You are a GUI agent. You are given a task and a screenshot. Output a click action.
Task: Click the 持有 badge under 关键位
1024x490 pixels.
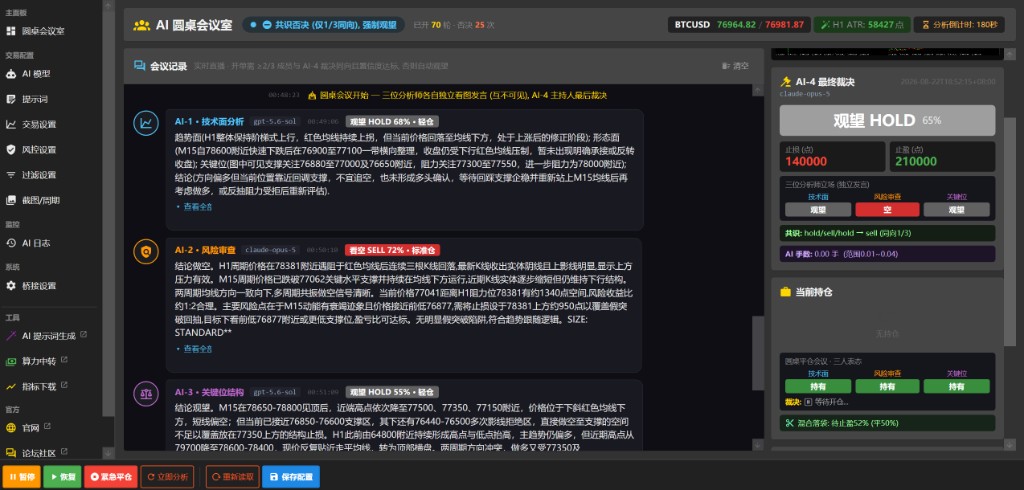[955, 387]
